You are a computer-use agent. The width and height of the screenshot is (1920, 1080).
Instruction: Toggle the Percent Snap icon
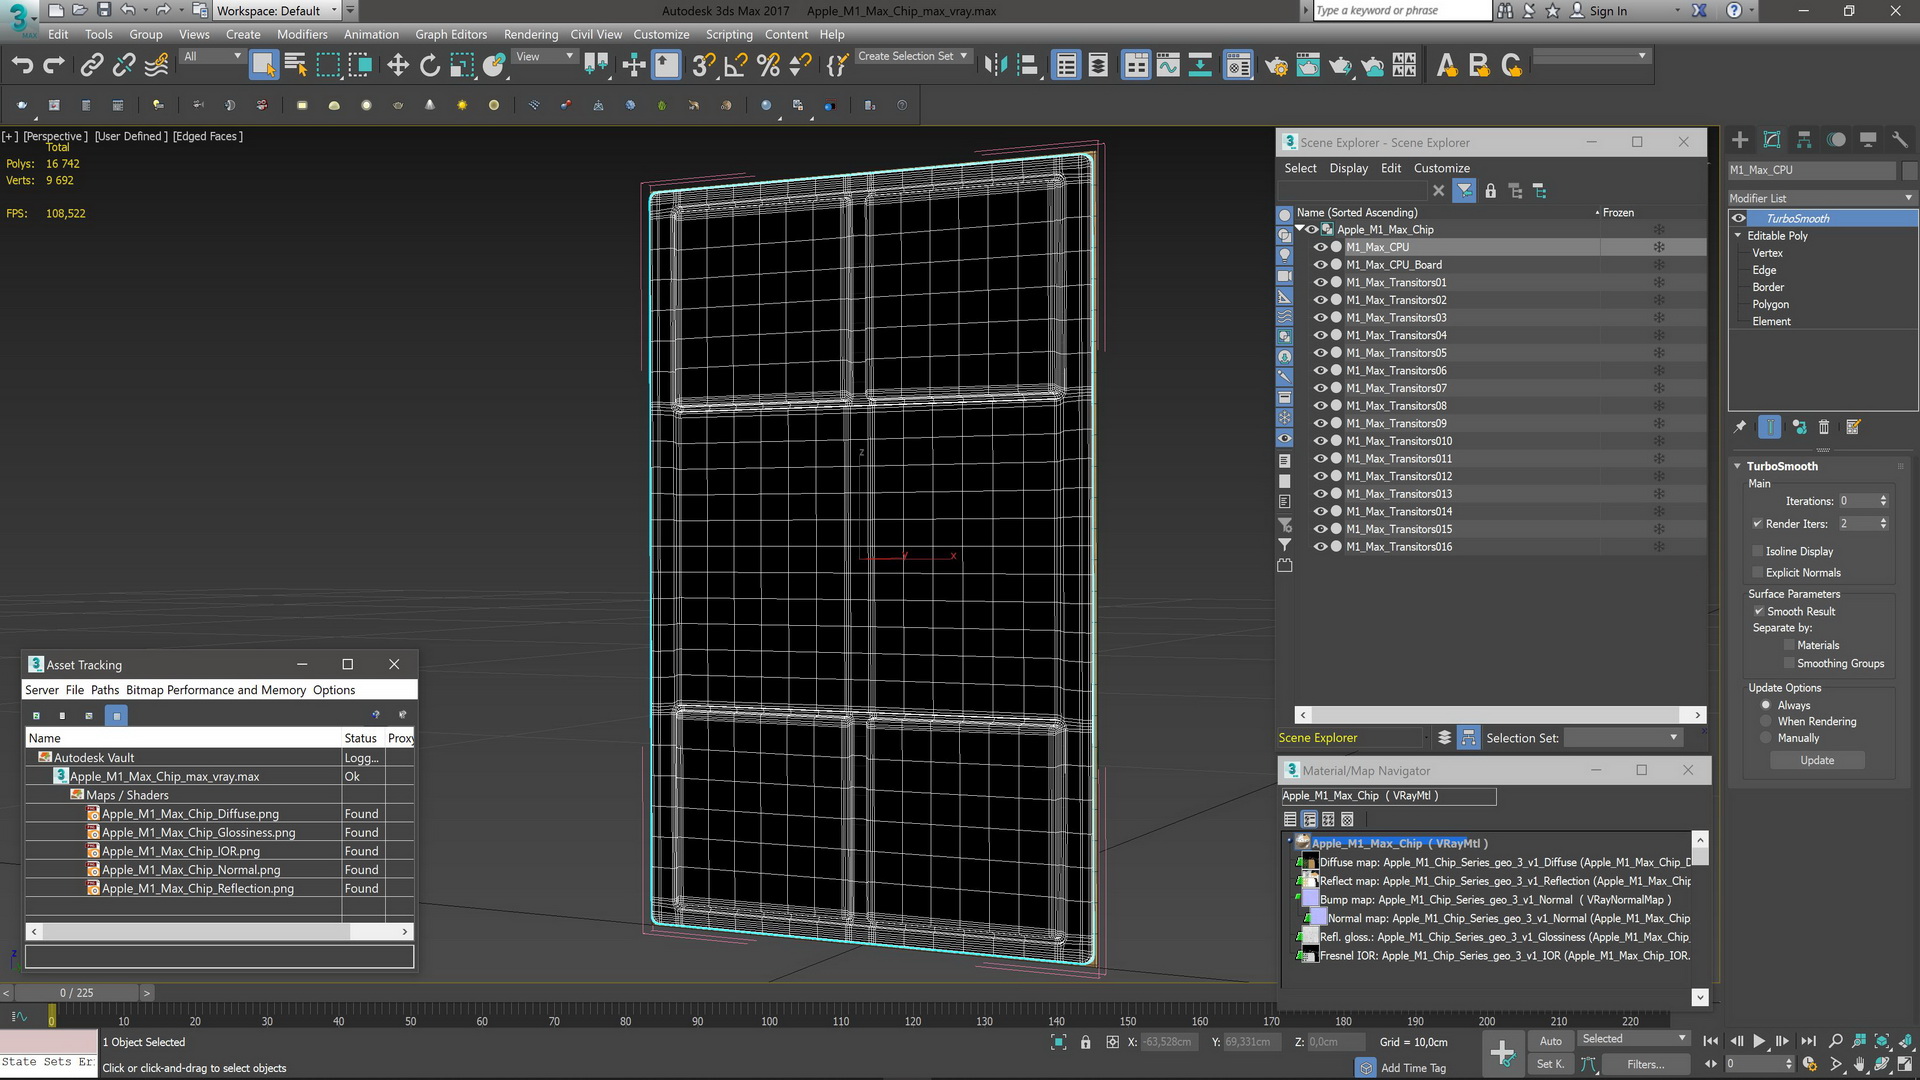point(768,66)
